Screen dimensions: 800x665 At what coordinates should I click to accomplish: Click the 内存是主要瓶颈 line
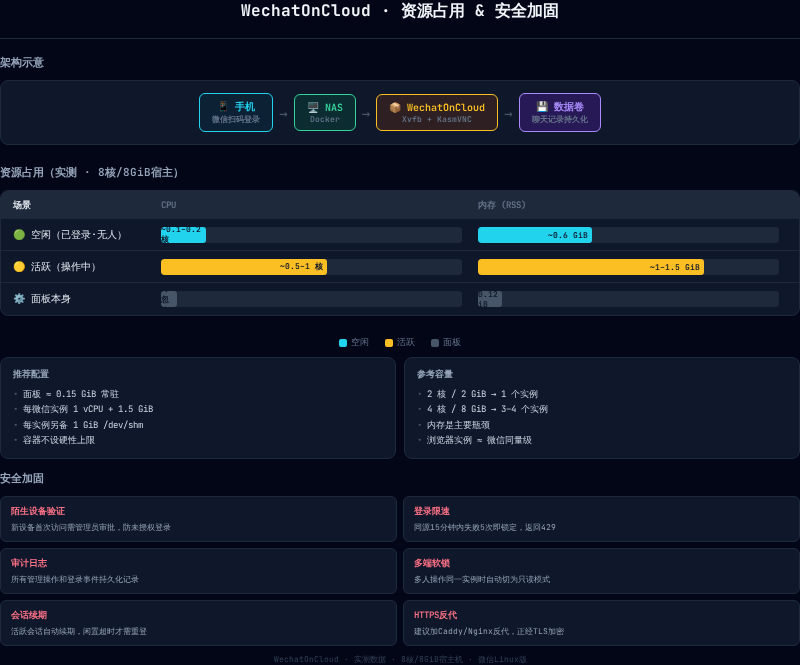pyautogui.click(x=458, y=425)
